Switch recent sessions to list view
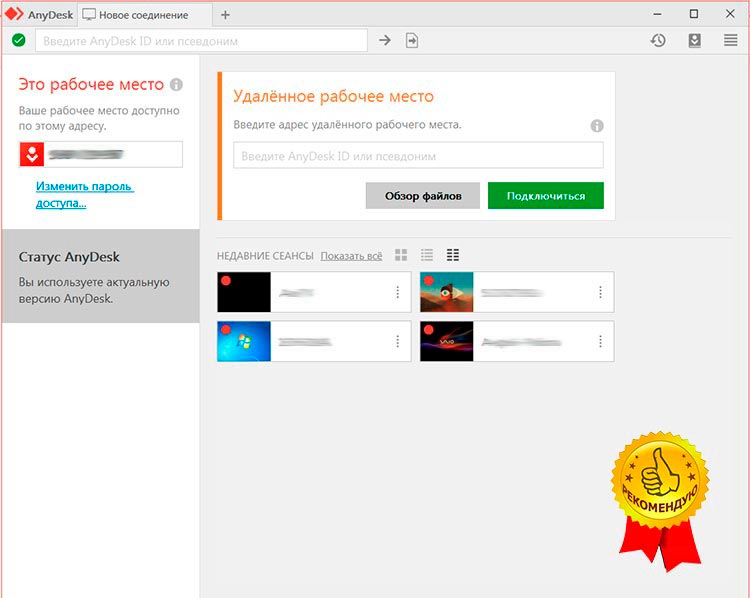Image resolution: width=750 pixels, height=598 pixels. tap(427, 255)
